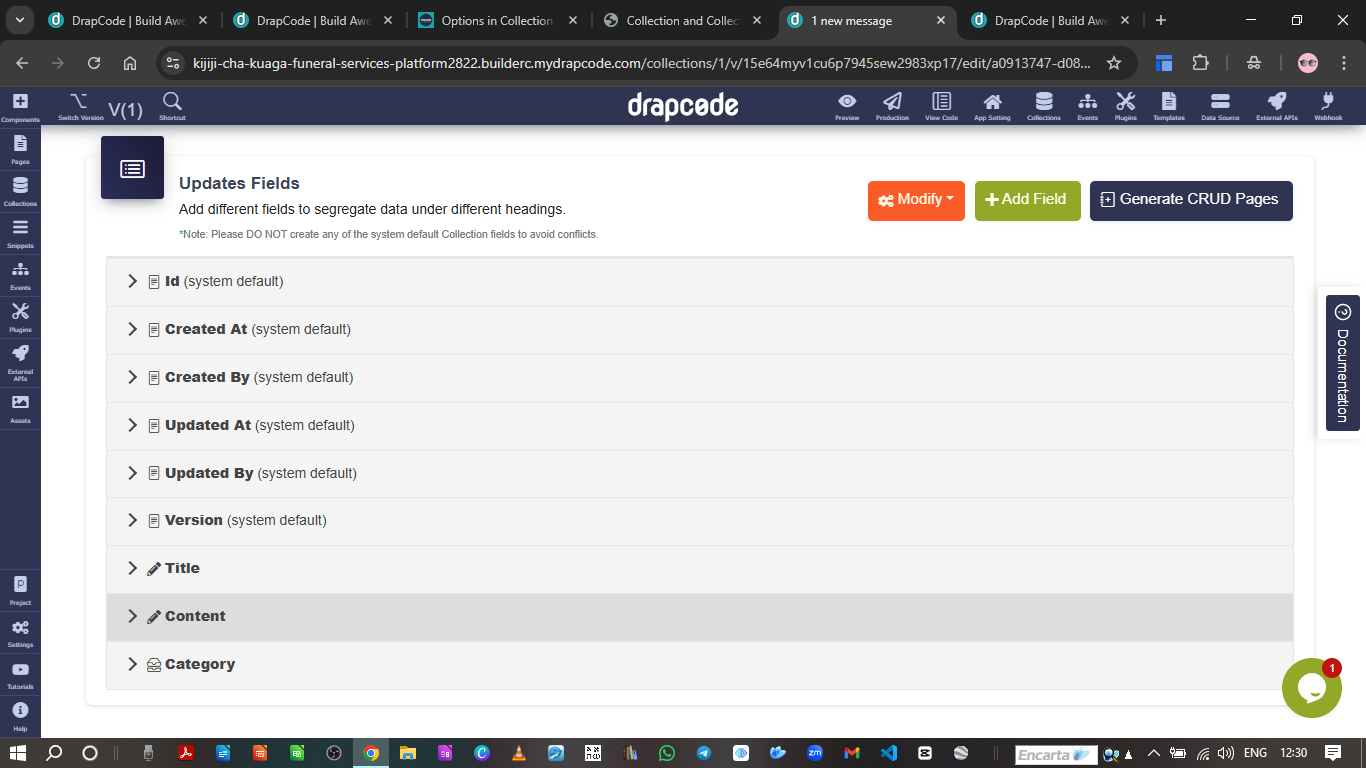Open Webhook in top toolbar
This screenshot has width=1366, height=768.
pyautogui.click(x=1328, y=106)
